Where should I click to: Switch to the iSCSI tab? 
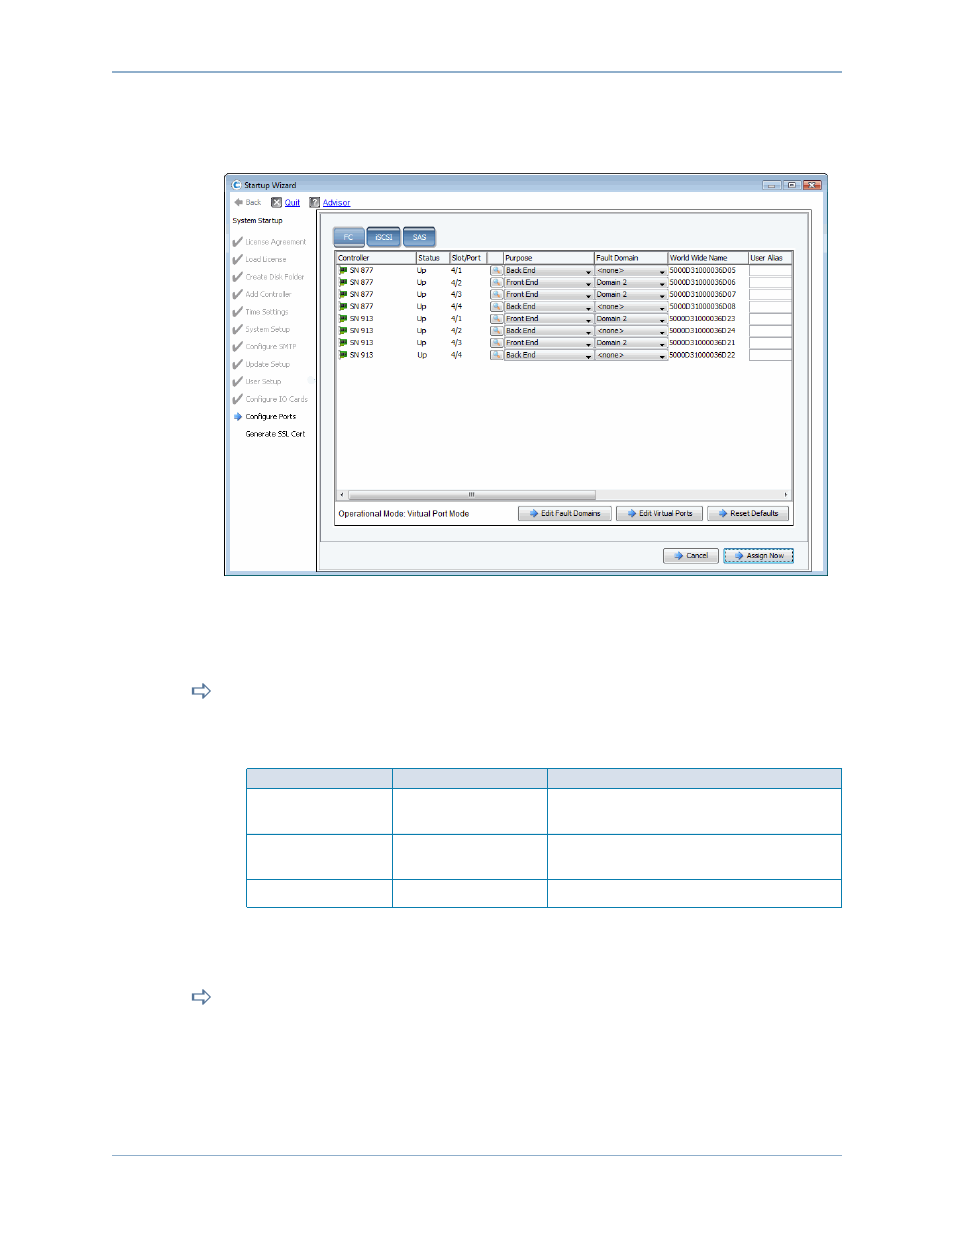click(x=384, y=237)
